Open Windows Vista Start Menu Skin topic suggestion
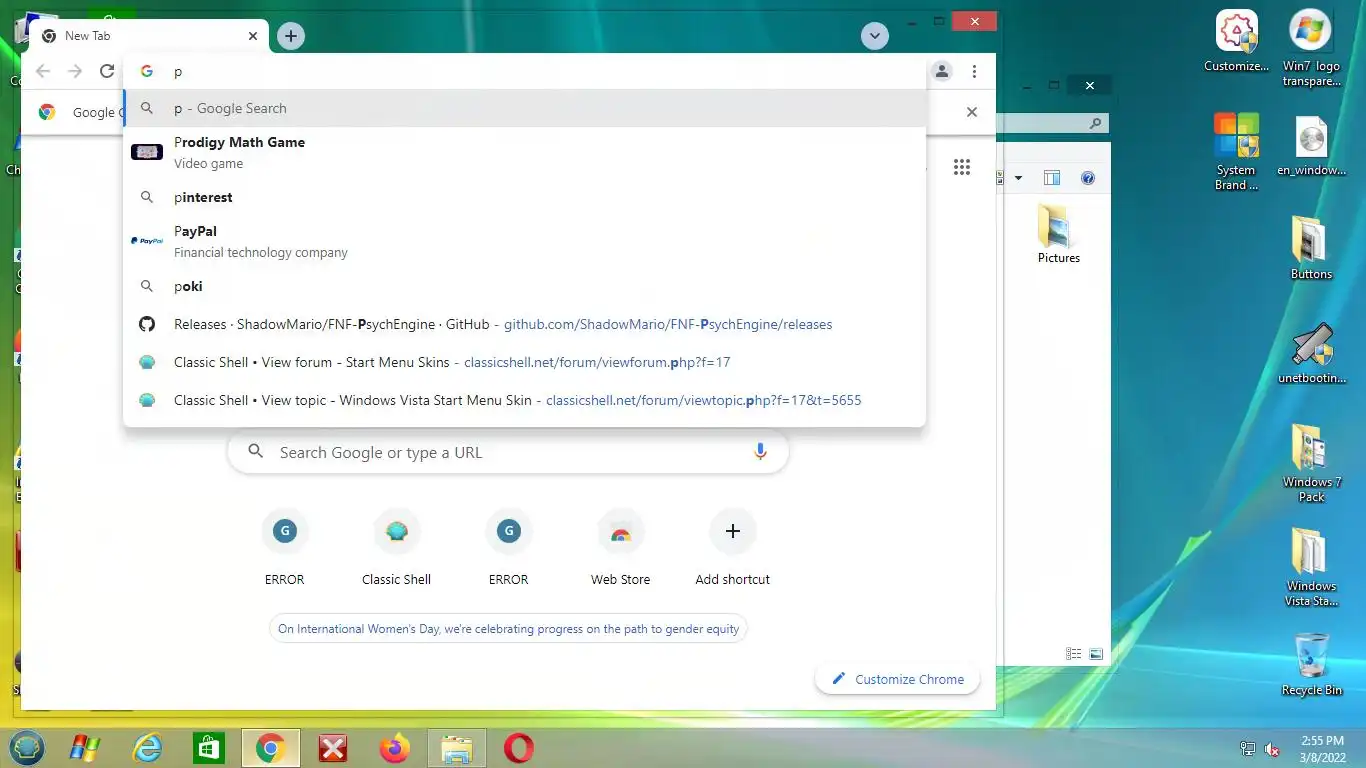 (x=525, y=400)
